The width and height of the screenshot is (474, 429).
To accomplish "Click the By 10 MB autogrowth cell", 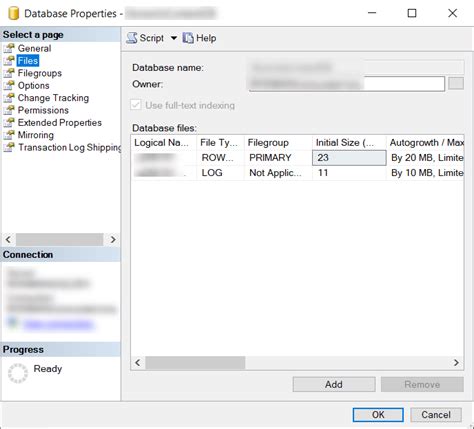I will 425,173.
